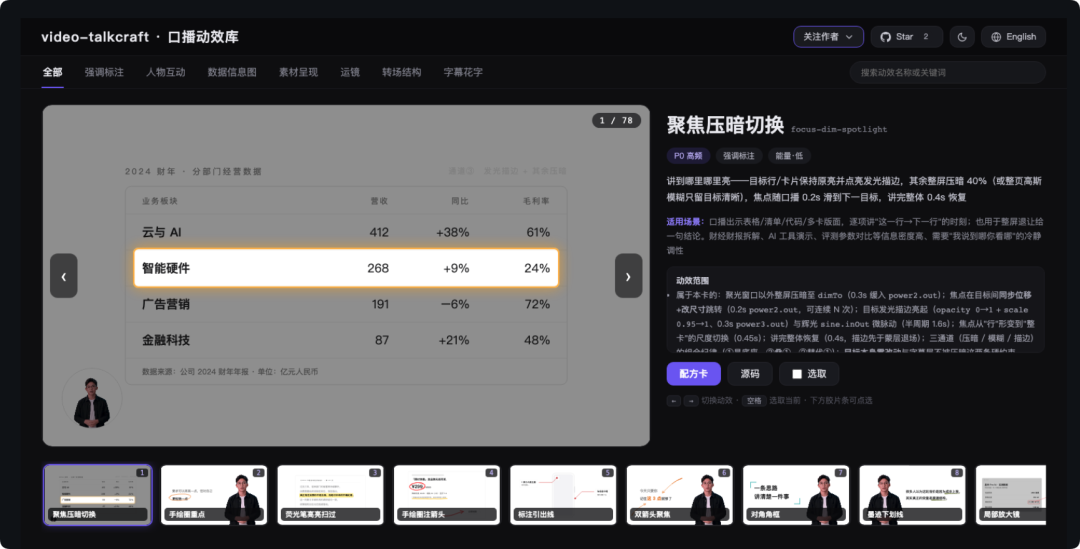Select the 字幕花字 tab
The width and height of the screenshot is (1080, 549).
coord(463,72)
